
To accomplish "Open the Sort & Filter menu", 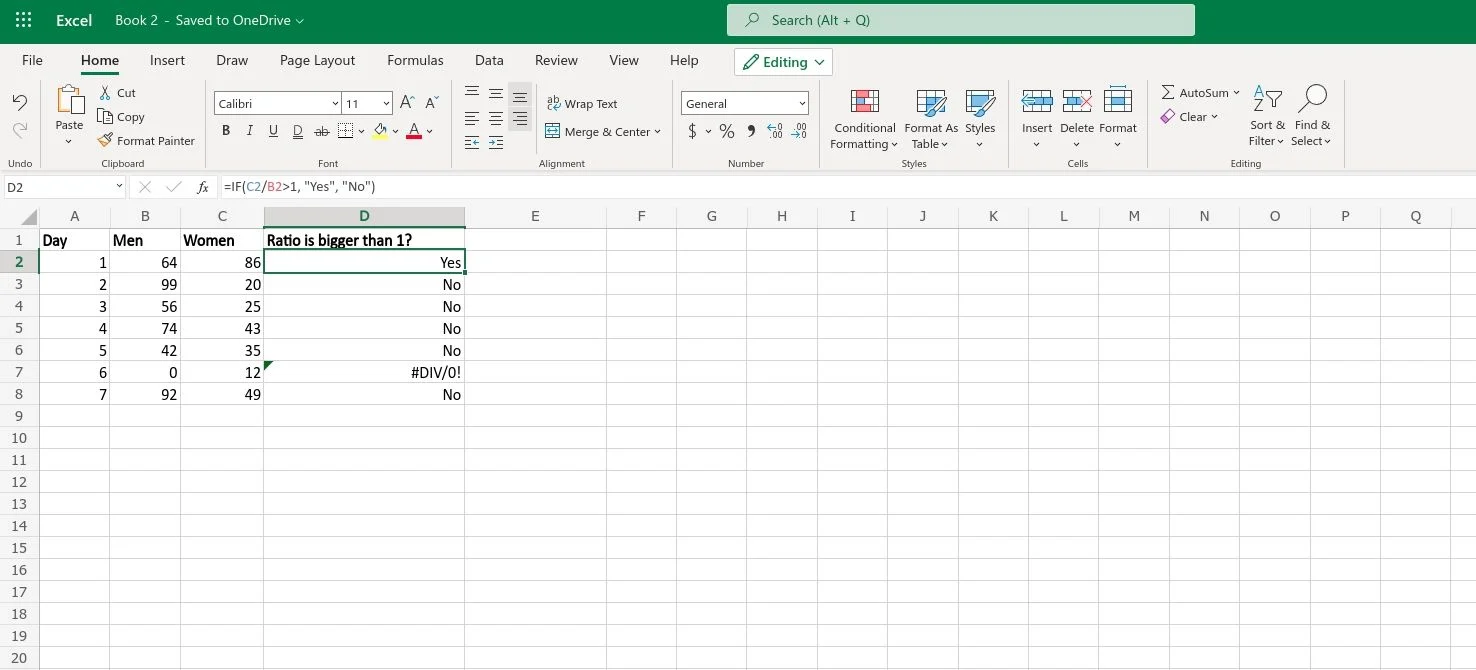I will 1267,117.
